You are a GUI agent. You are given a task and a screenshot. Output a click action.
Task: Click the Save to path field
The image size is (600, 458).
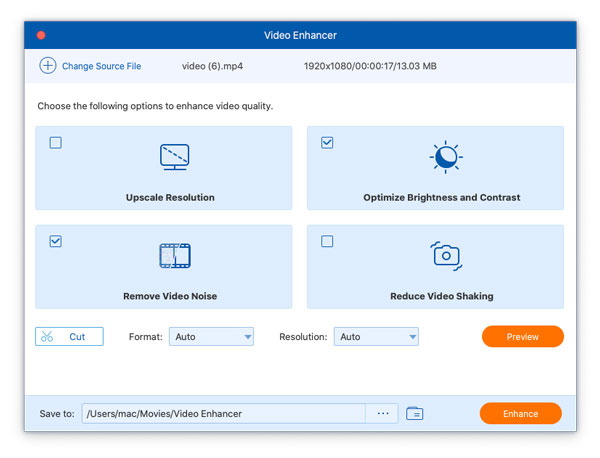(222, 413)
